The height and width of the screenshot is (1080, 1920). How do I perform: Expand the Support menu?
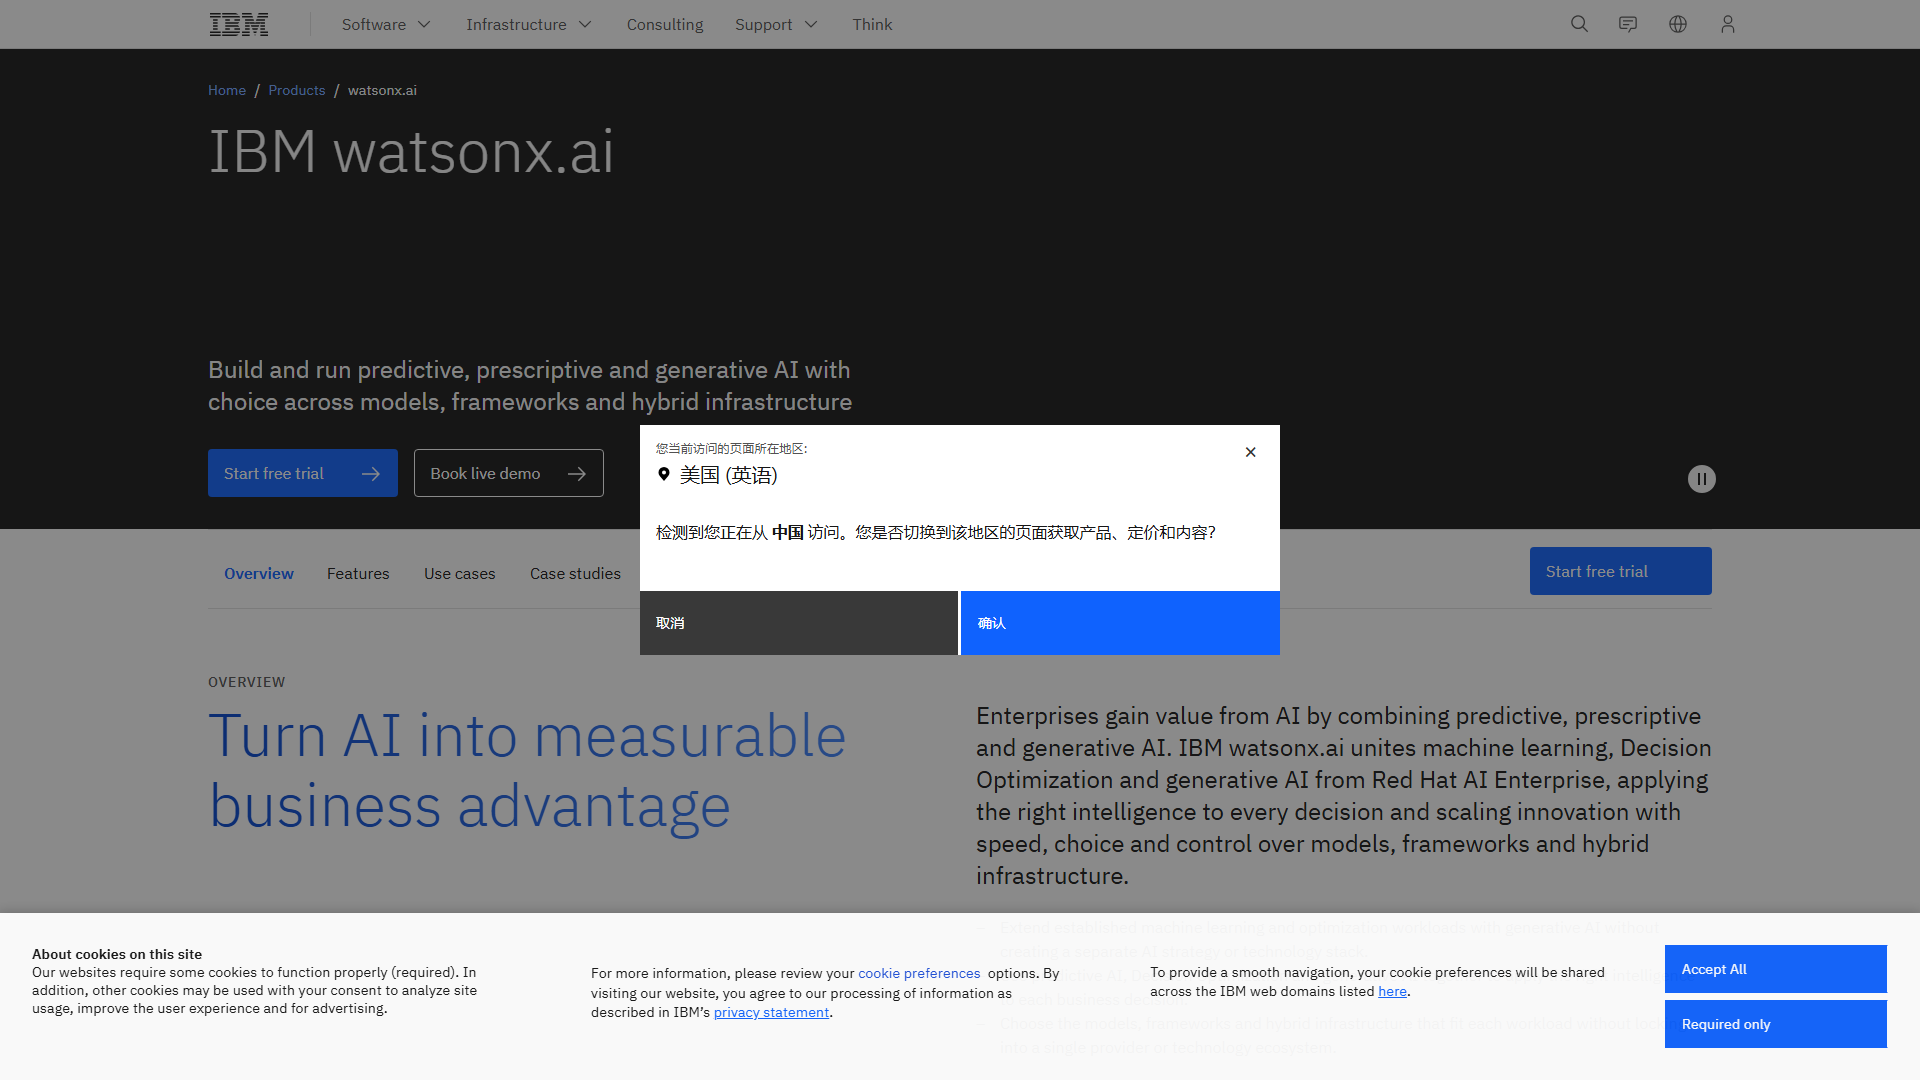point(776,24)
